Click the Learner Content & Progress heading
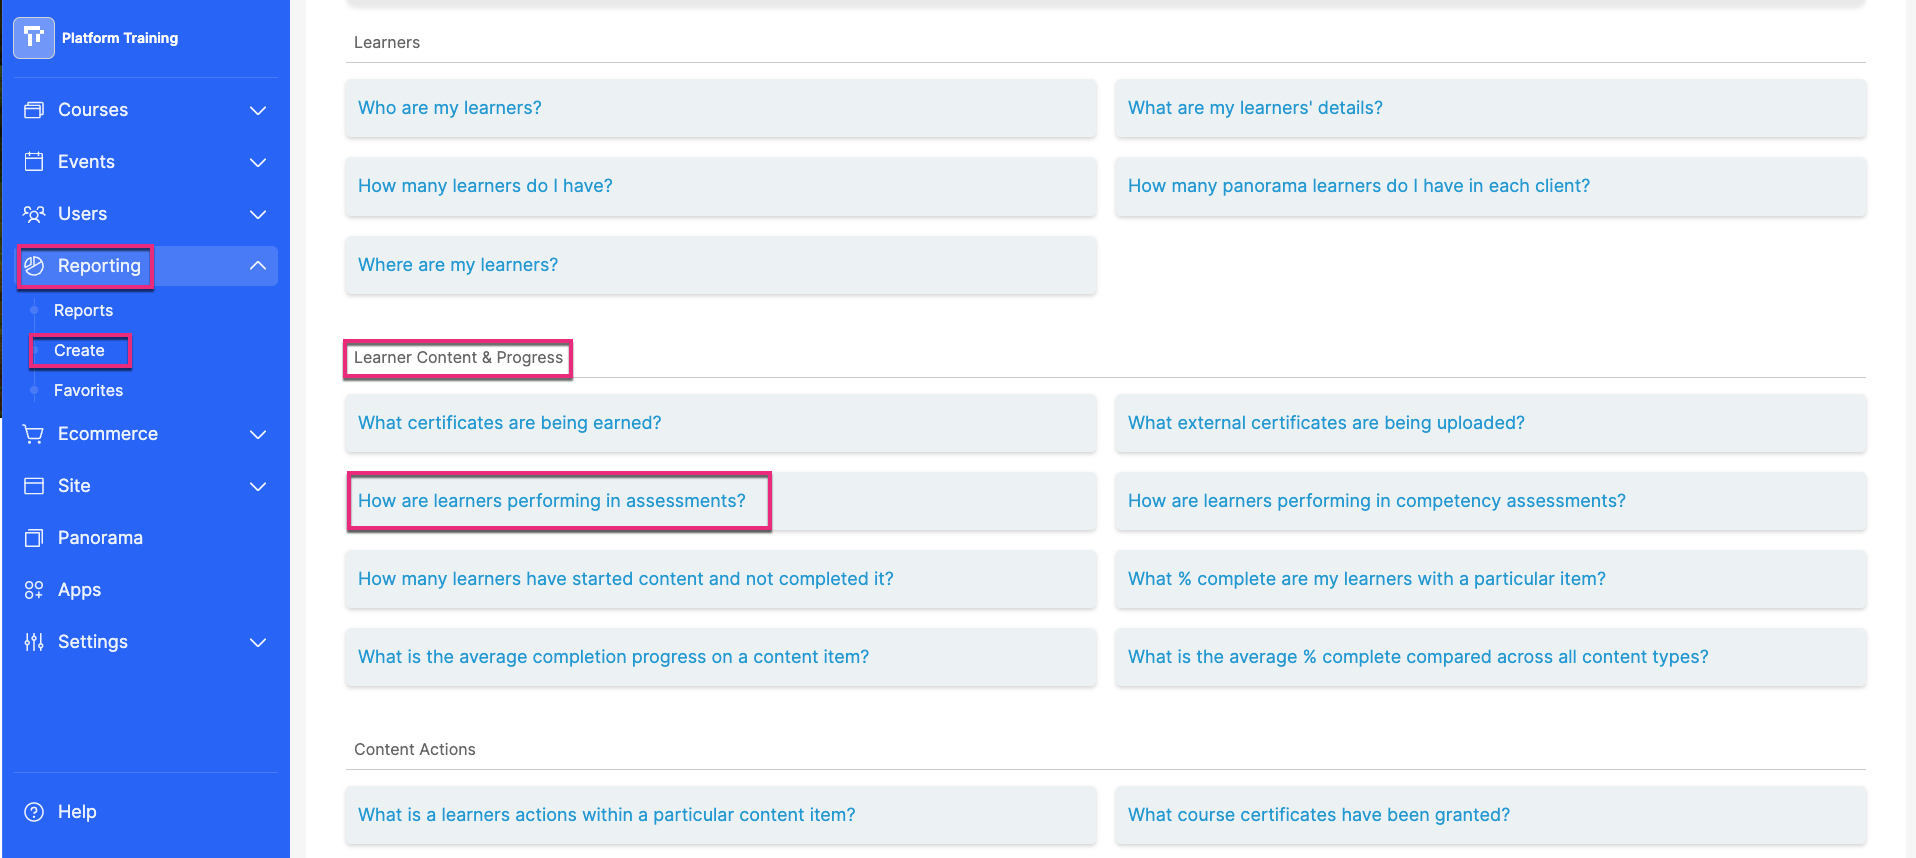 click(458, 358)
